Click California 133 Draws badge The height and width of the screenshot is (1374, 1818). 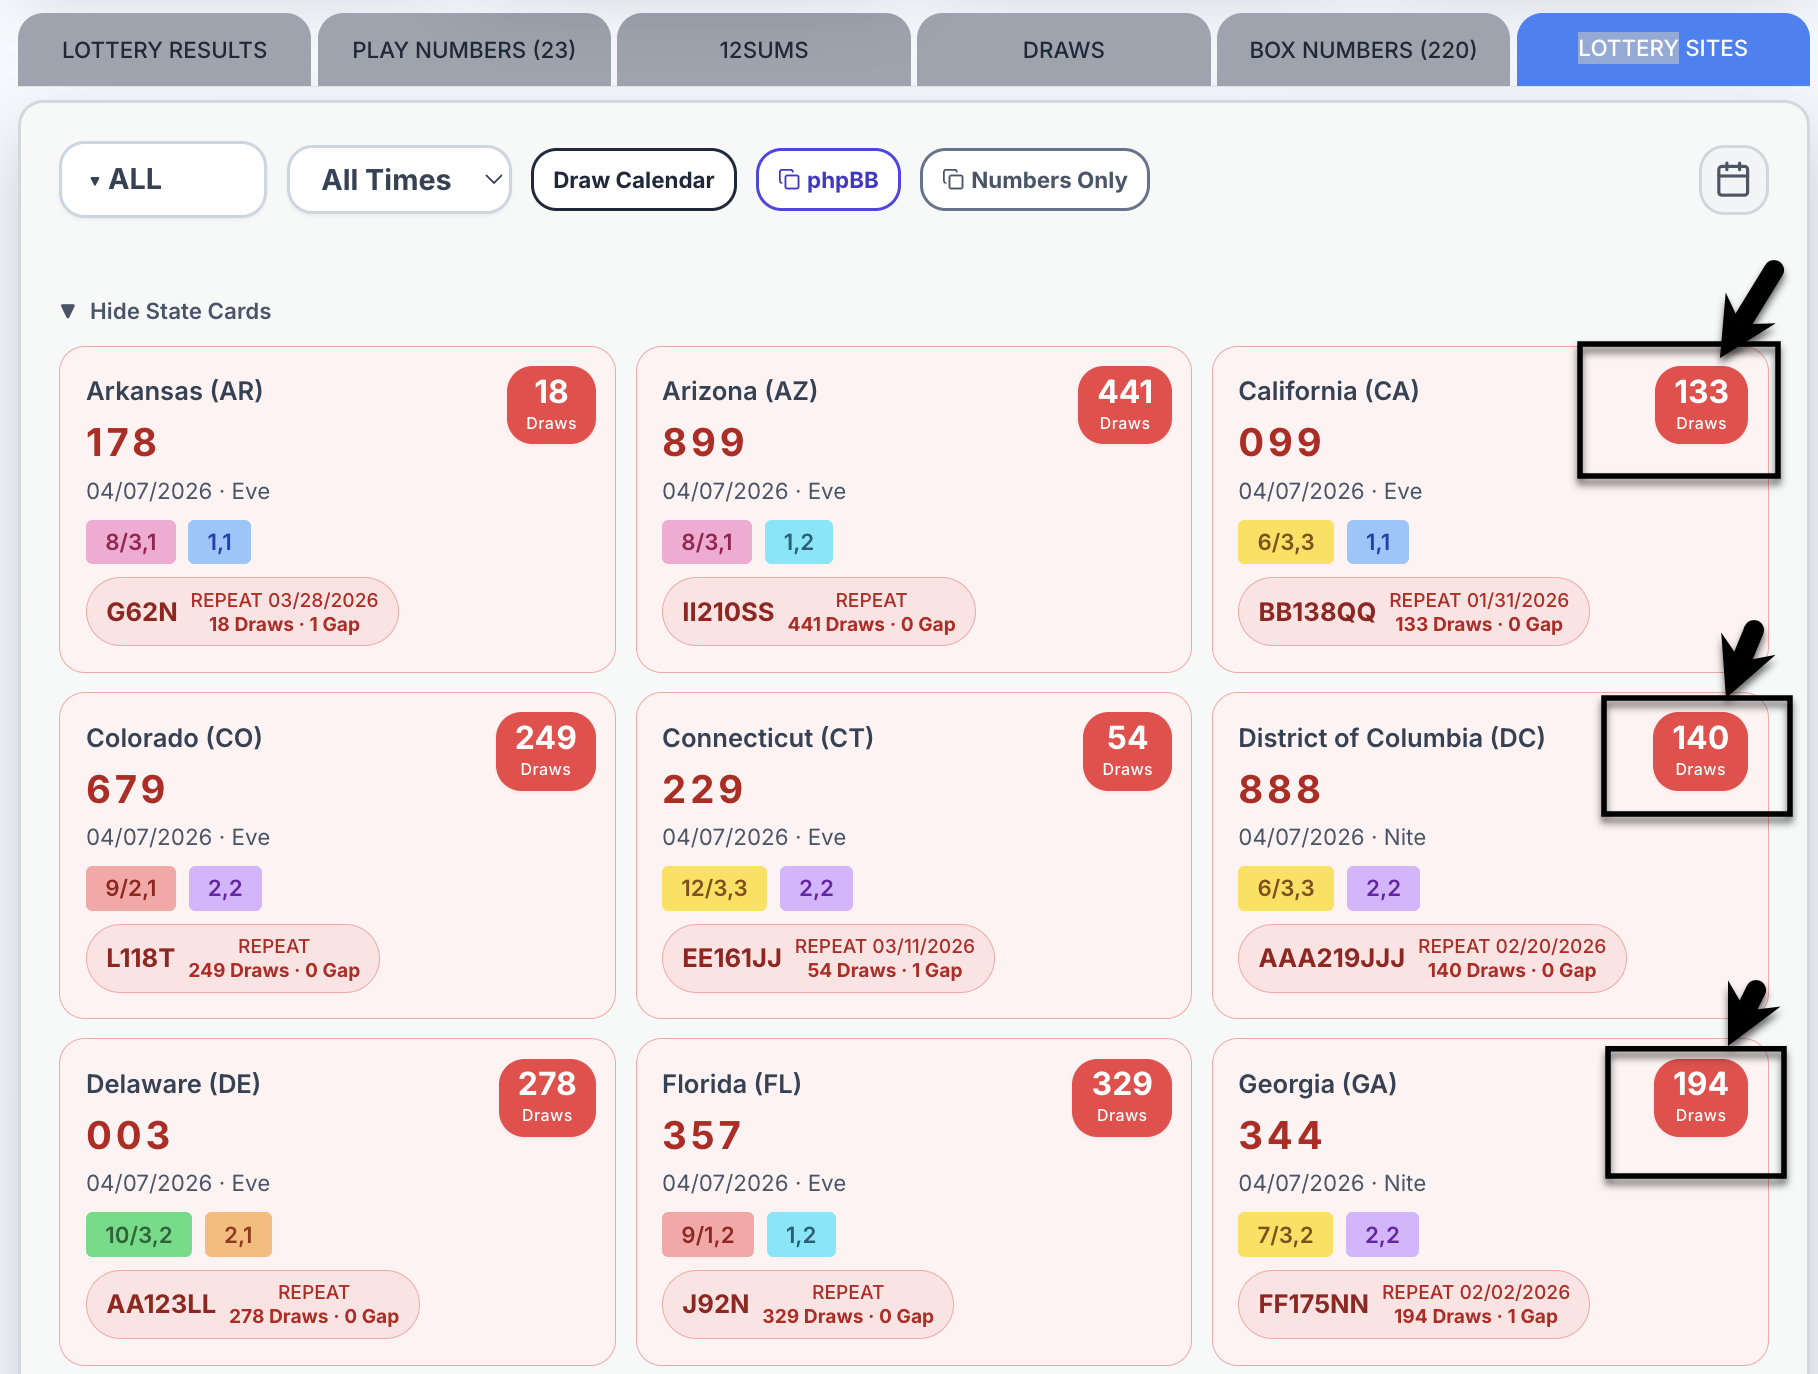coord(1701,405)
